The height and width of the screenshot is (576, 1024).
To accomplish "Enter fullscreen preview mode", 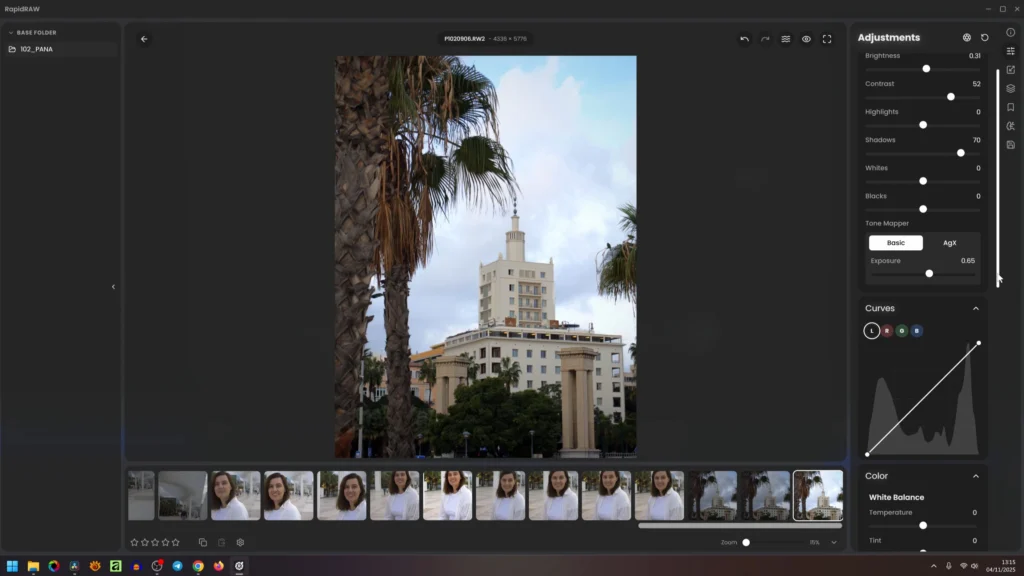I will (x=827, y=39).
